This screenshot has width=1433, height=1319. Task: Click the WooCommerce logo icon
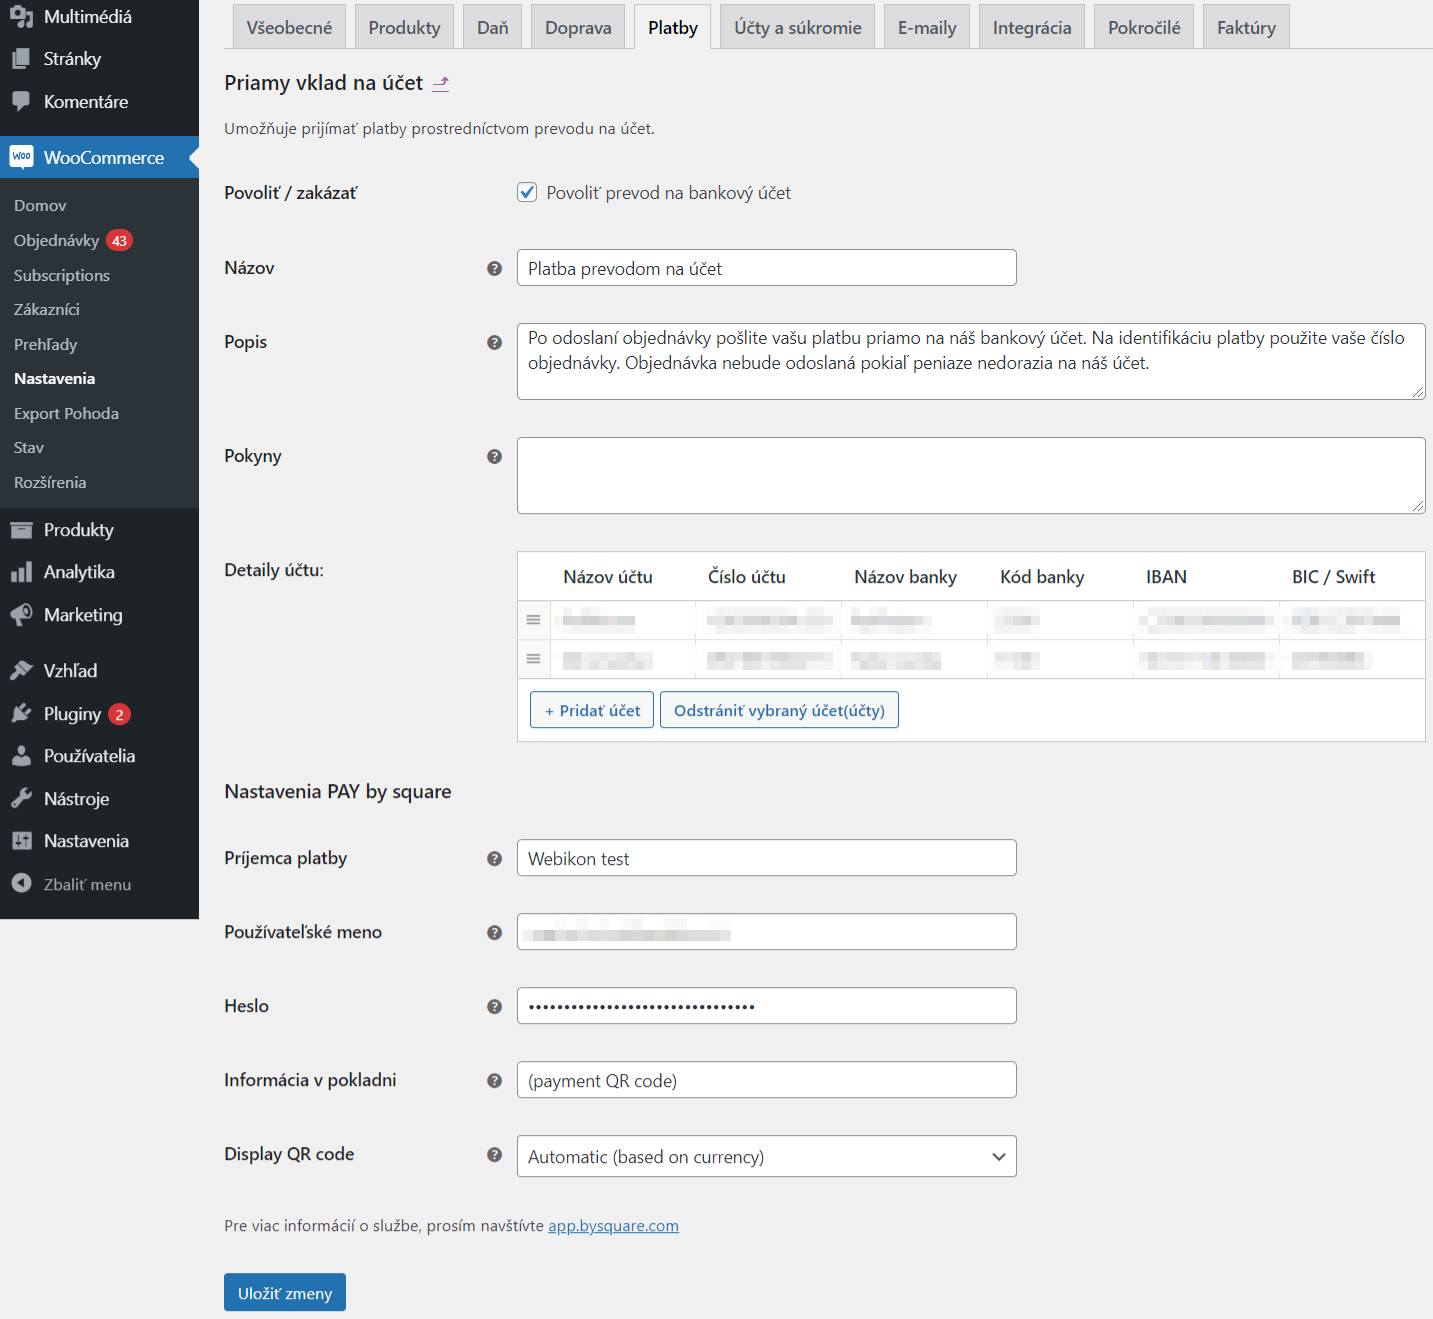tap(22, 157)
